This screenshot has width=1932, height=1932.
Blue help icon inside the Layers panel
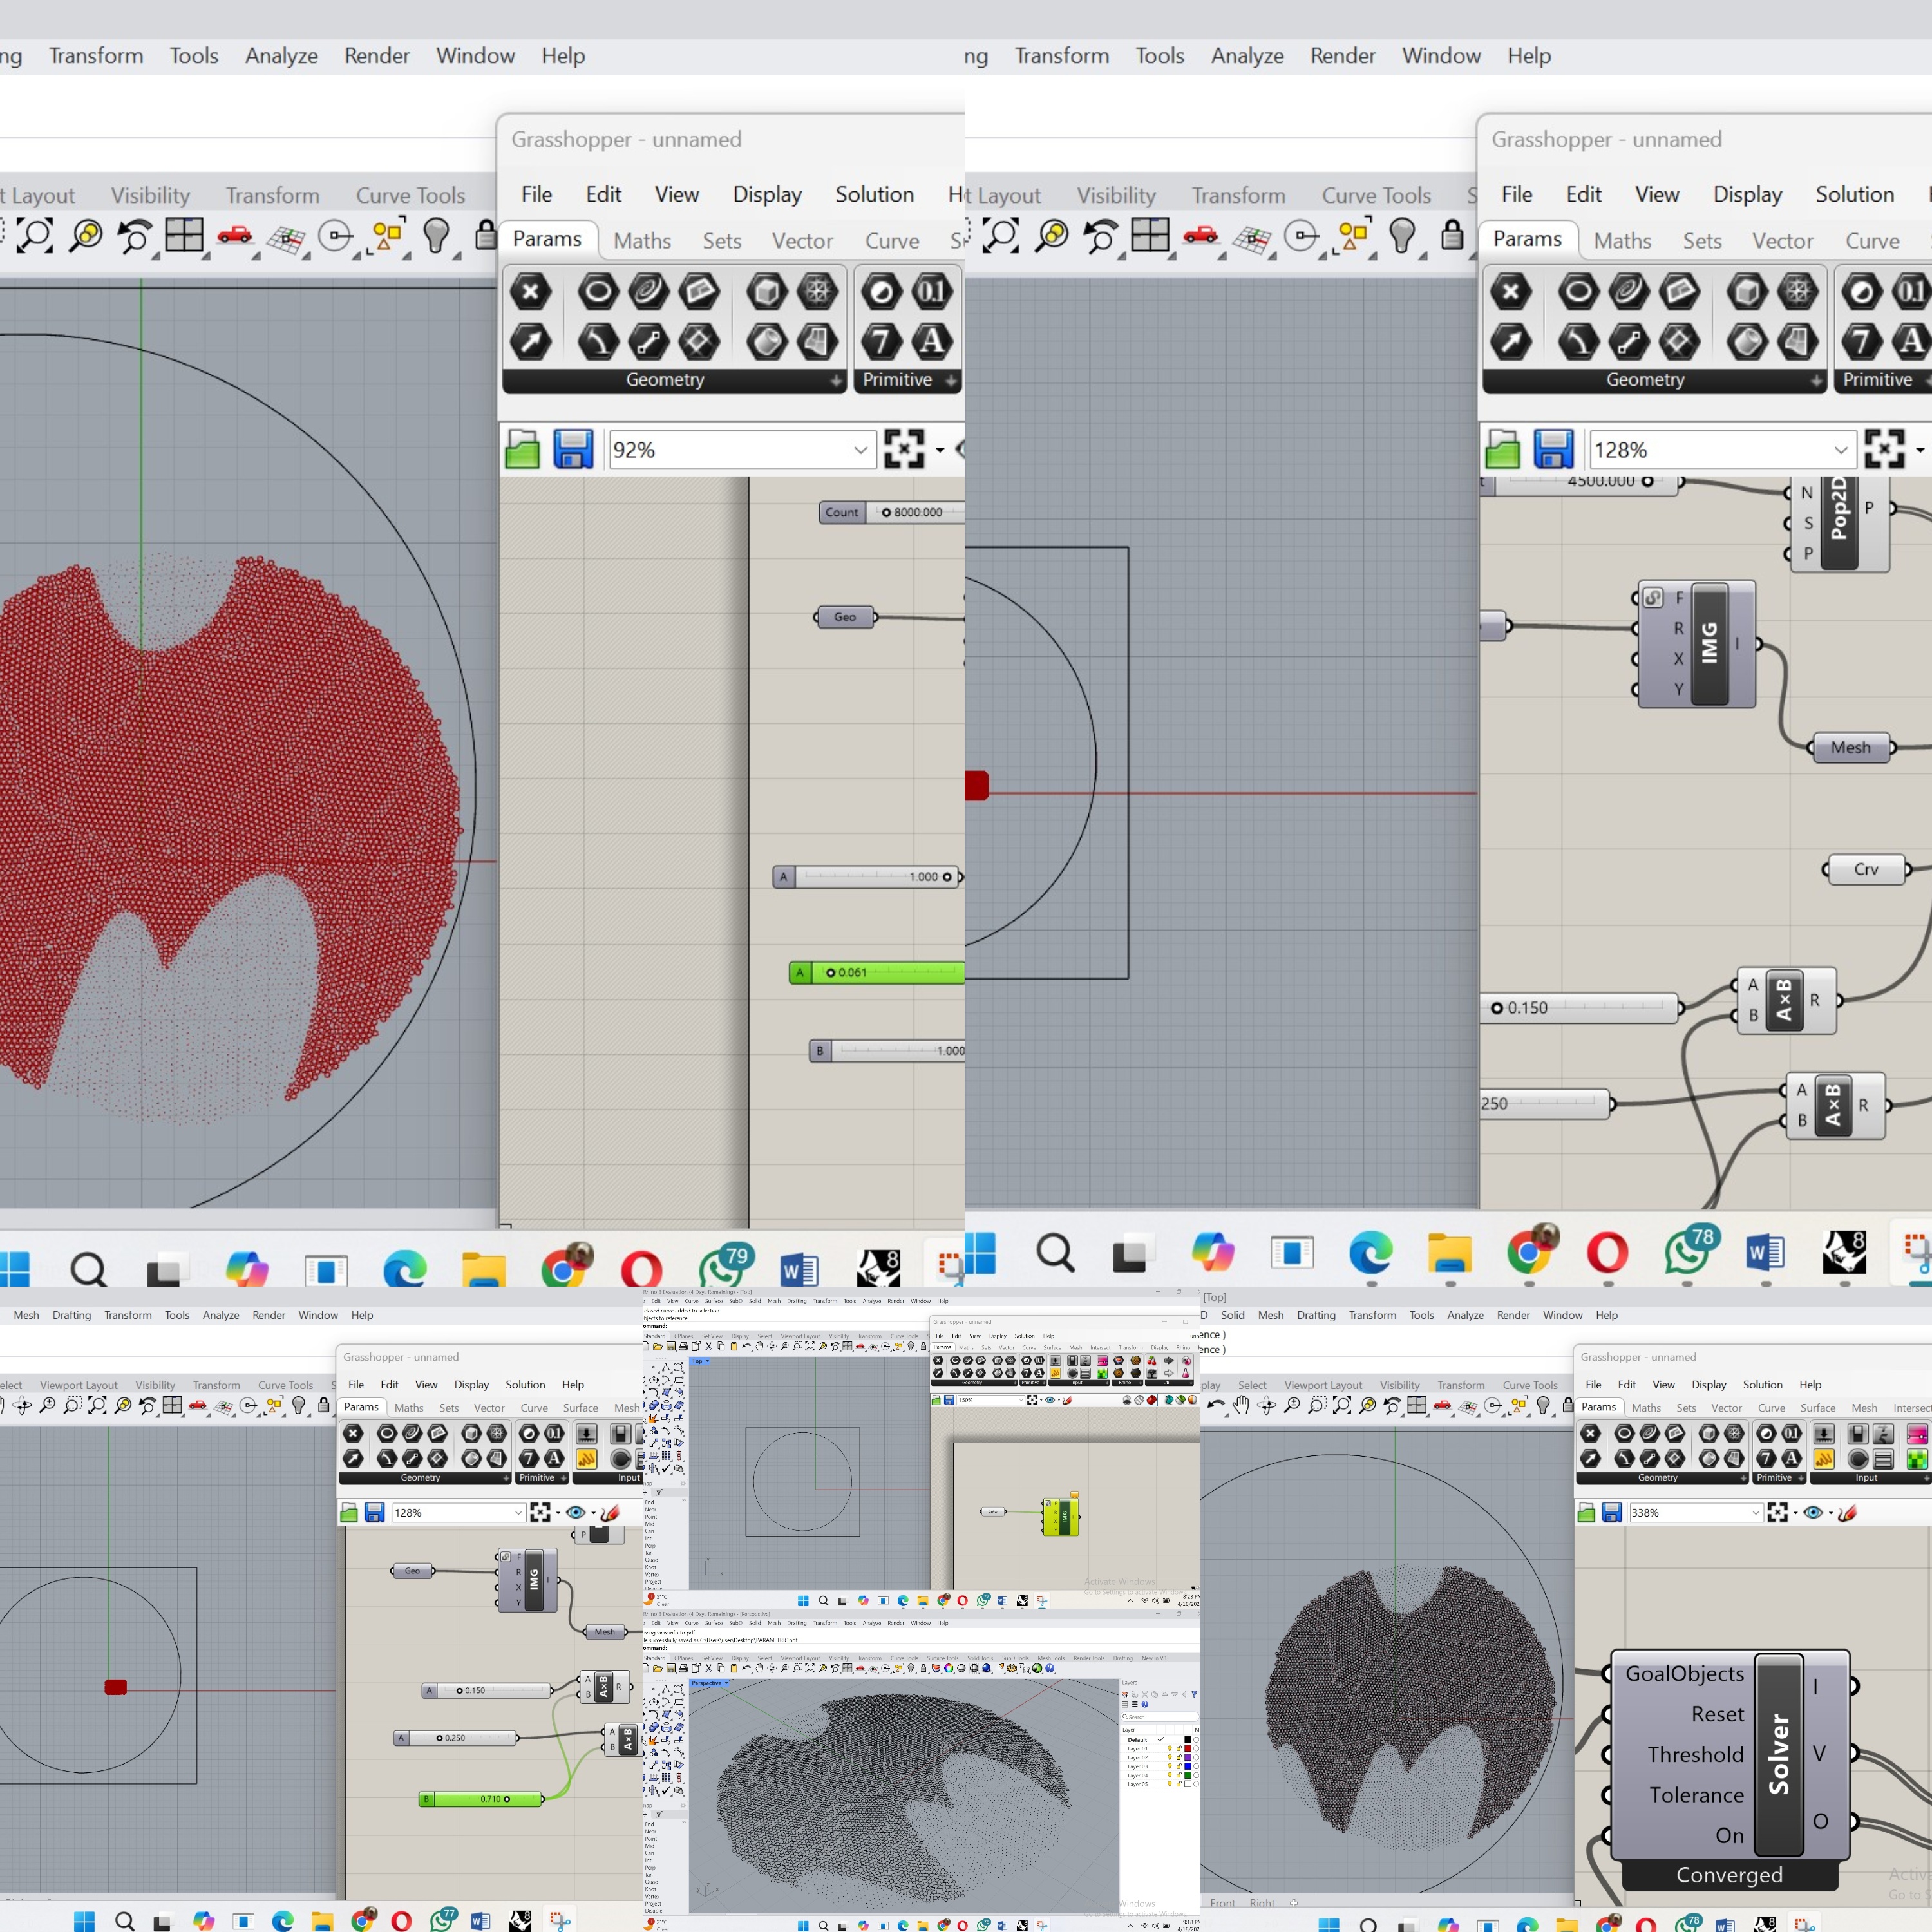(1145, 1705)
